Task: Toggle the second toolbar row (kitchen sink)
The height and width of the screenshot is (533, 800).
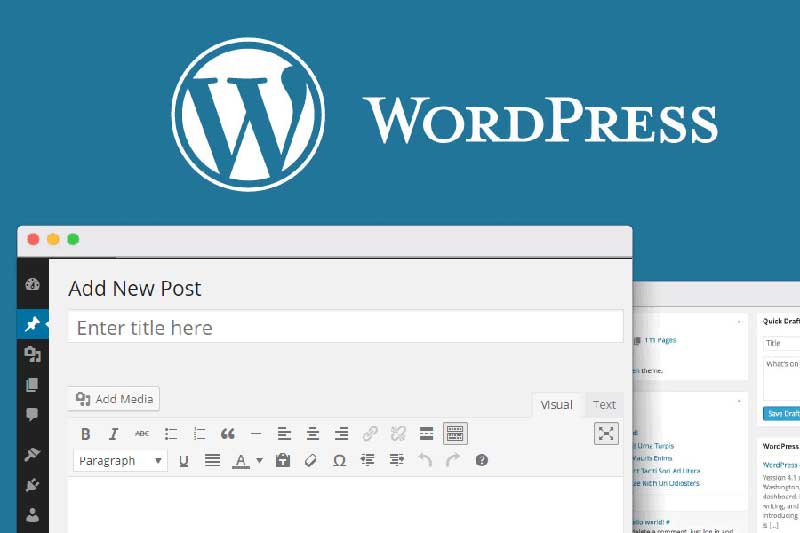Action: (x=455, y=434)
